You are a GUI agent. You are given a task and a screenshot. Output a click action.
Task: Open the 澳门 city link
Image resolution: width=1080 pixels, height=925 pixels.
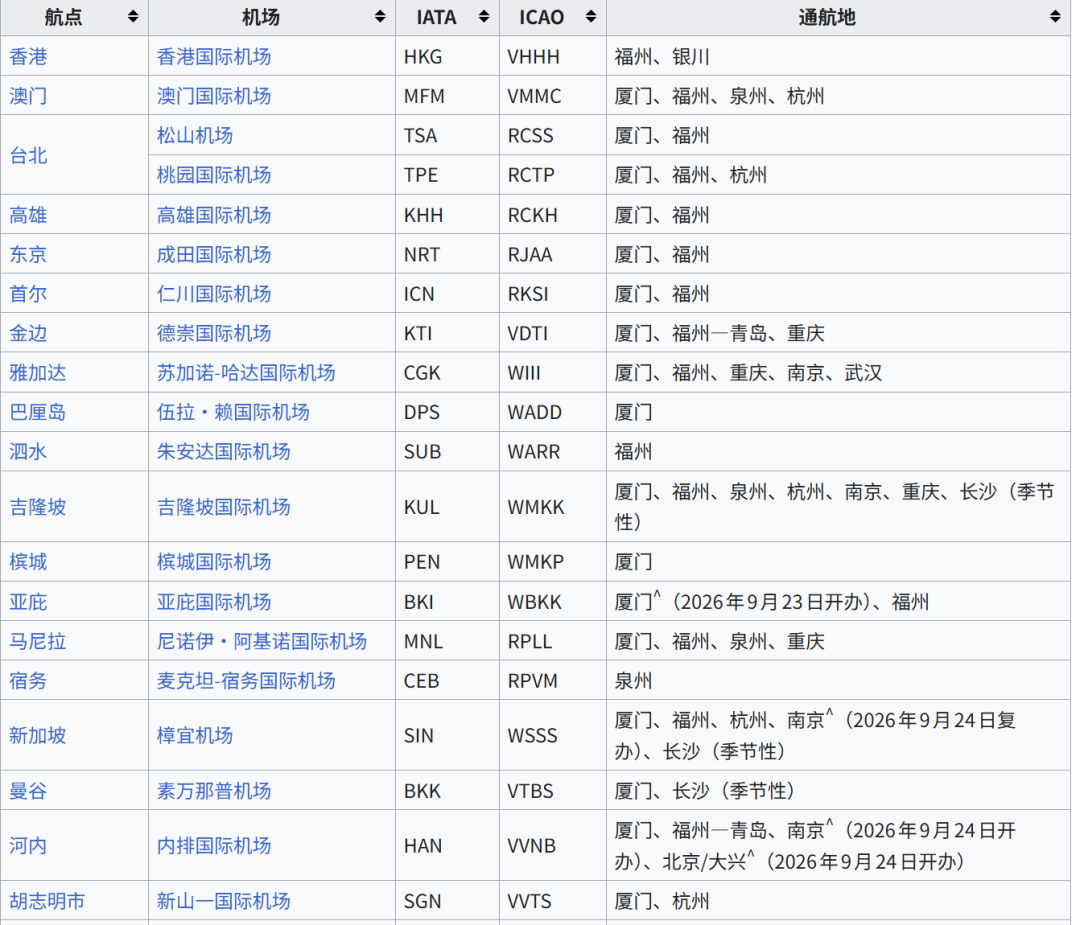coord(28,96)
